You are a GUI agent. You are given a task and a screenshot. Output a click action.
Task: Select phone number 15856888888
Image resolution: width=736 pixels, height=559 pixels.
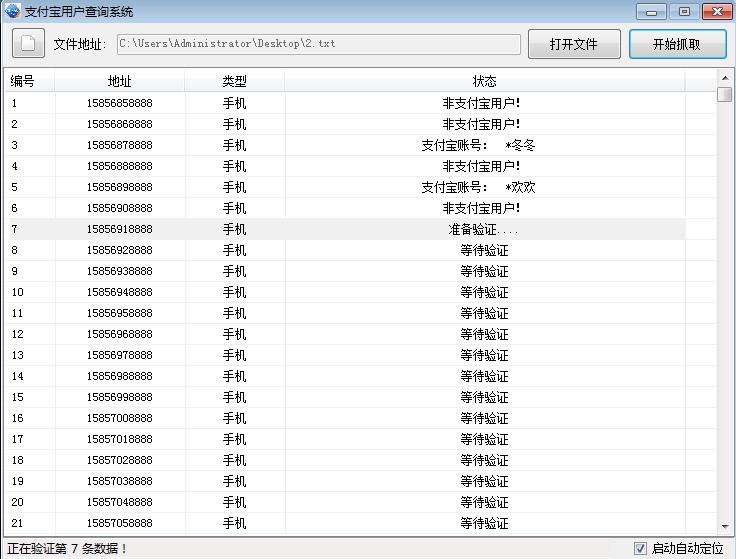pyautogui.click(x=119, y=166)
